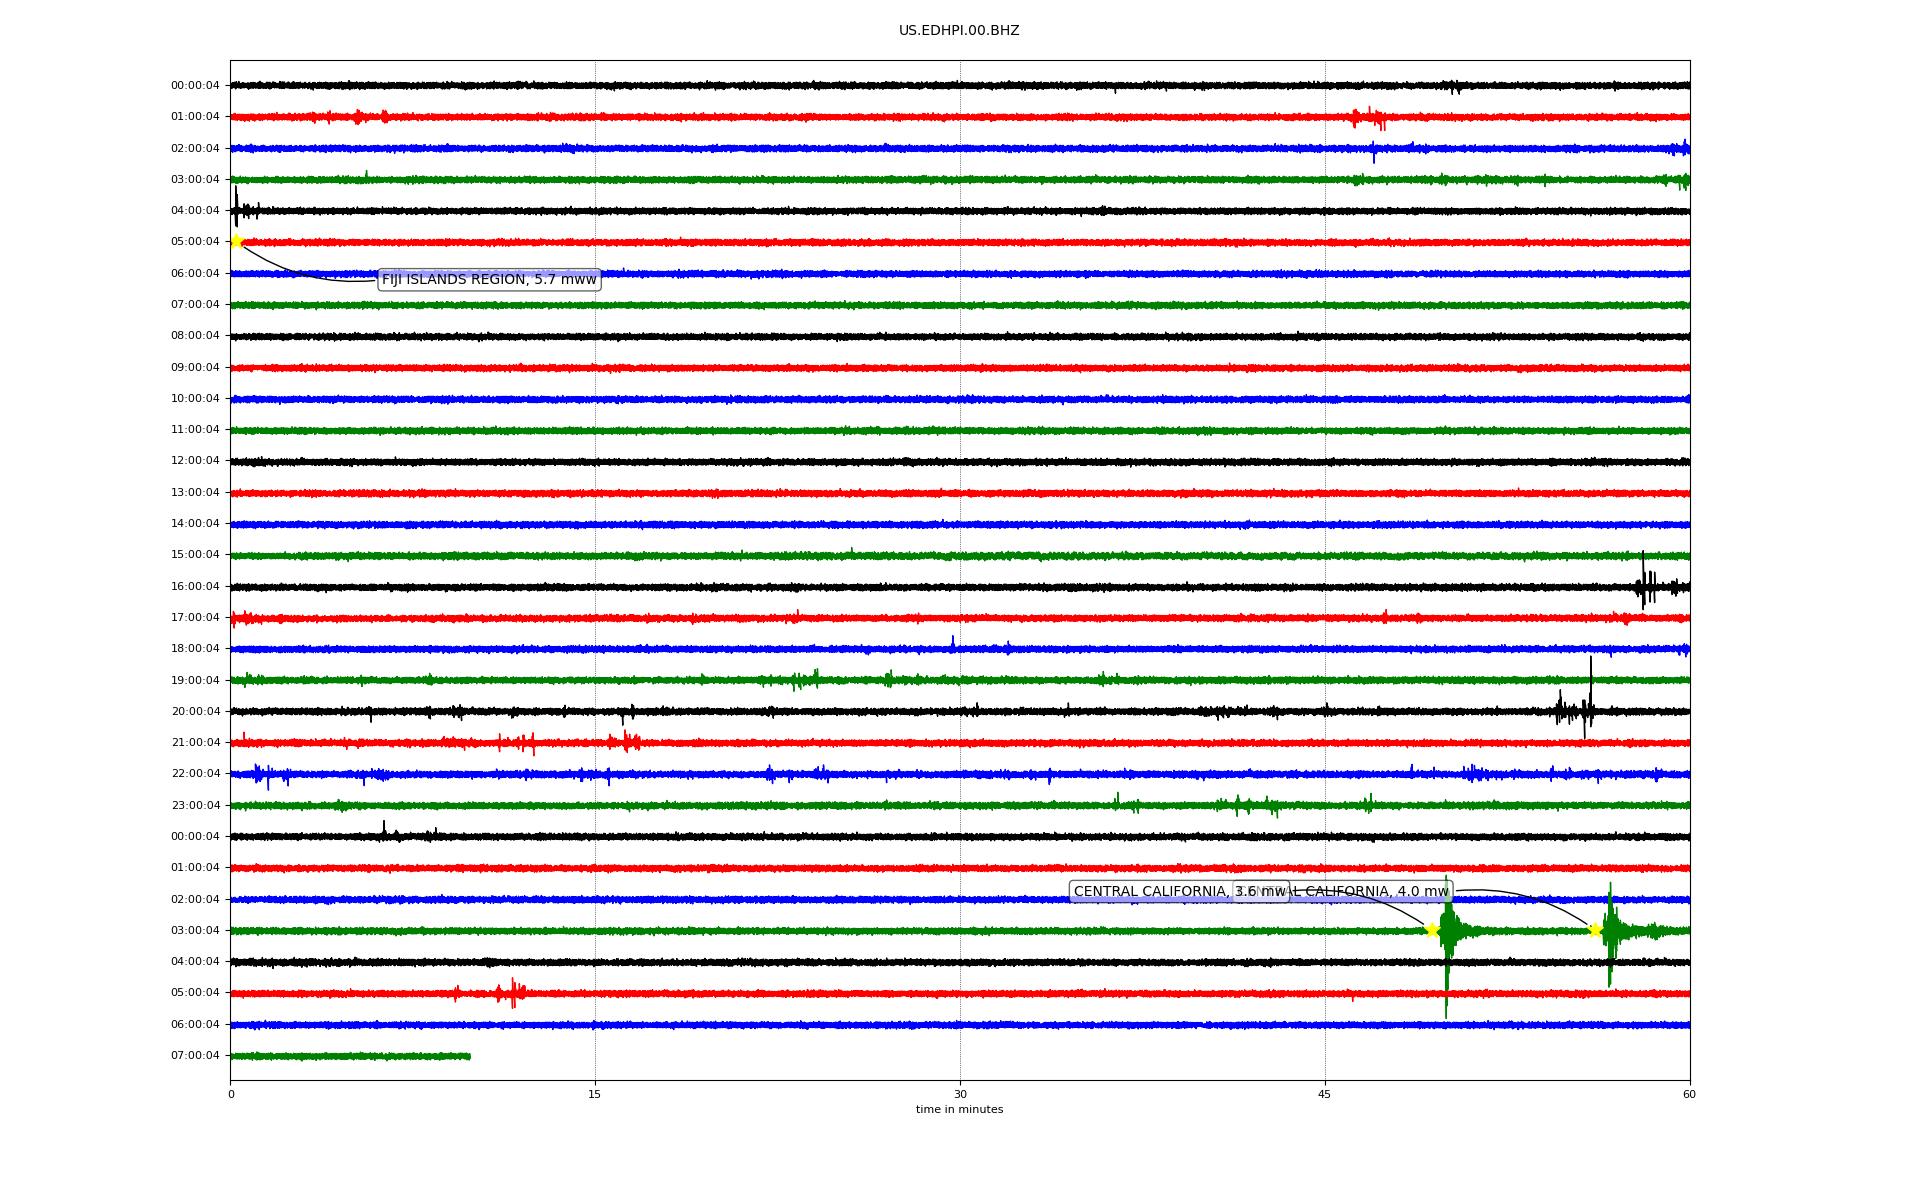Viewport: 1920px width, 1200px height.
Task: Click the yellow star on the Fiji event
Action: [236, 241]
